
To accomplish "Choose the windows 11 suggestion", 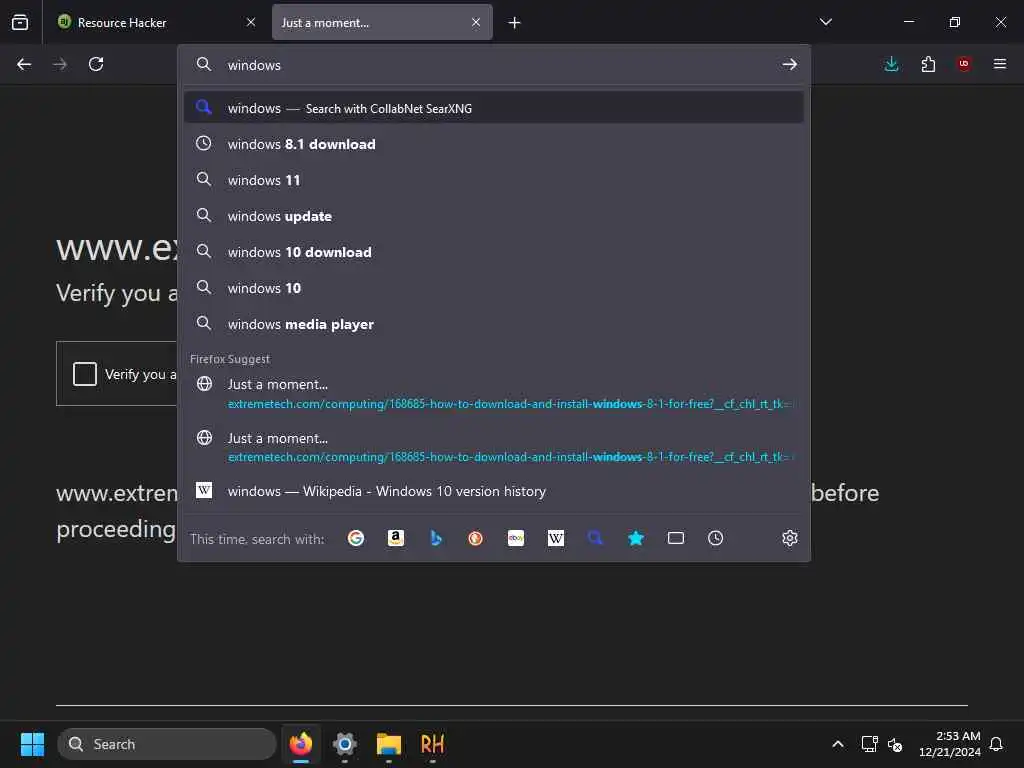I will [x=494, y=180].
